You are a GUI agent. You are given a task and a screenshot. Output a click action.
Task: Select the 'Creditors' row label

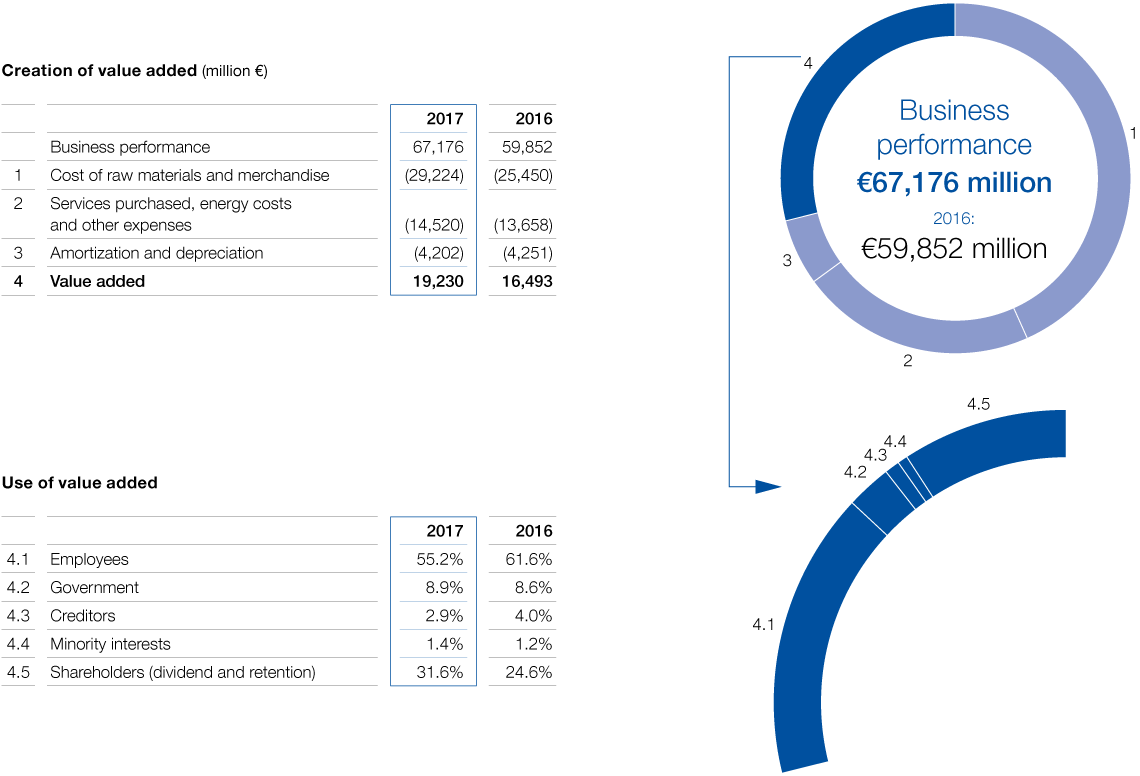pos(83,616)
